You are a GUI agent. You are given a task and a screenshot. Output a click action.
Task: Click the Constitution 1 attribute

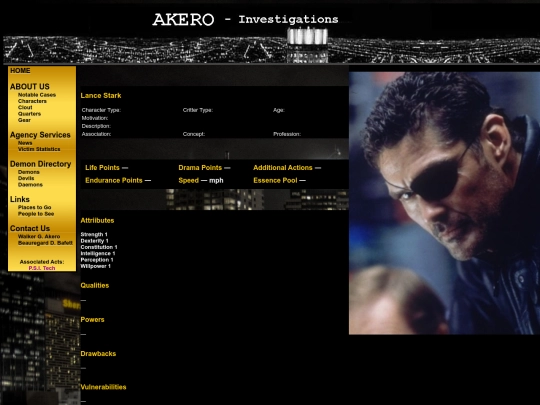[x=99, y=247]
